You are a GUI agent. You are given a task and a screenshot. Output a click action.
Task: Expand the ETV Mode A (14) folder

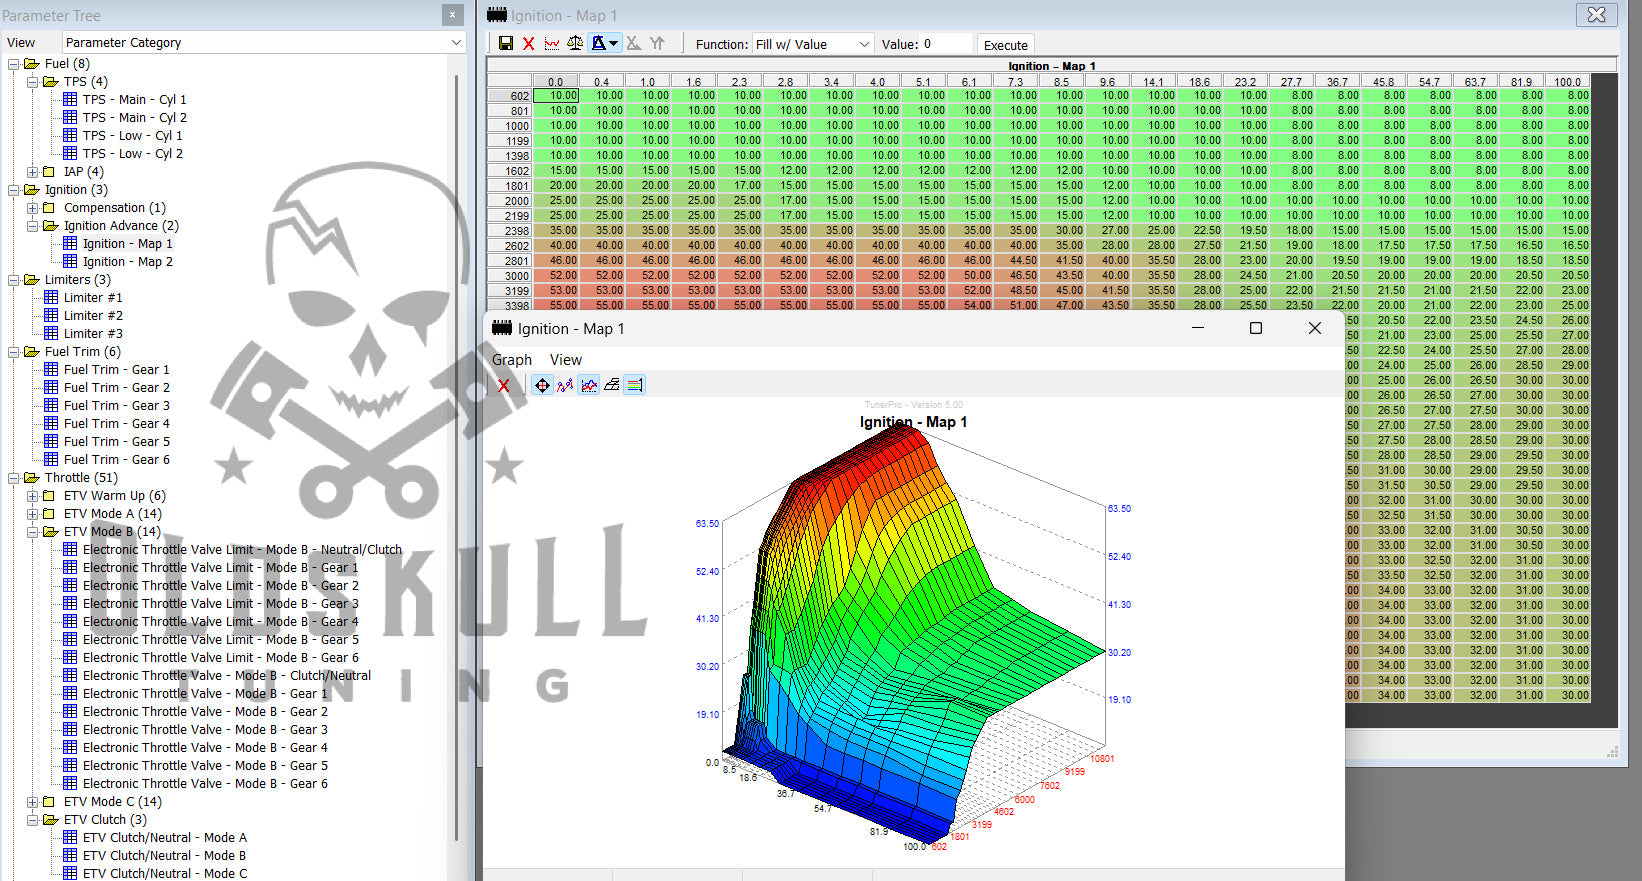point(33,513)
